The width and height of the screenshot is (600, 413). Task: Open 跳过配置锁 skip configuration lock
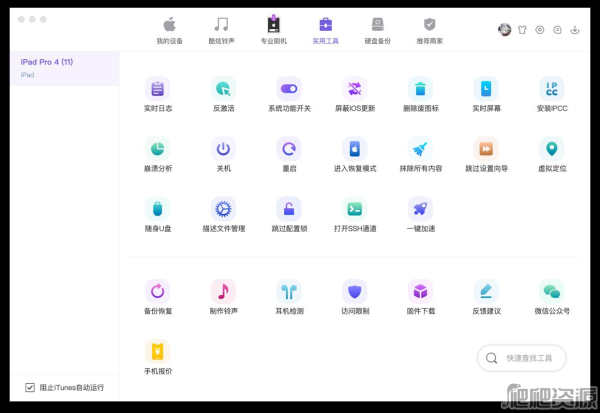pos(289,209)
